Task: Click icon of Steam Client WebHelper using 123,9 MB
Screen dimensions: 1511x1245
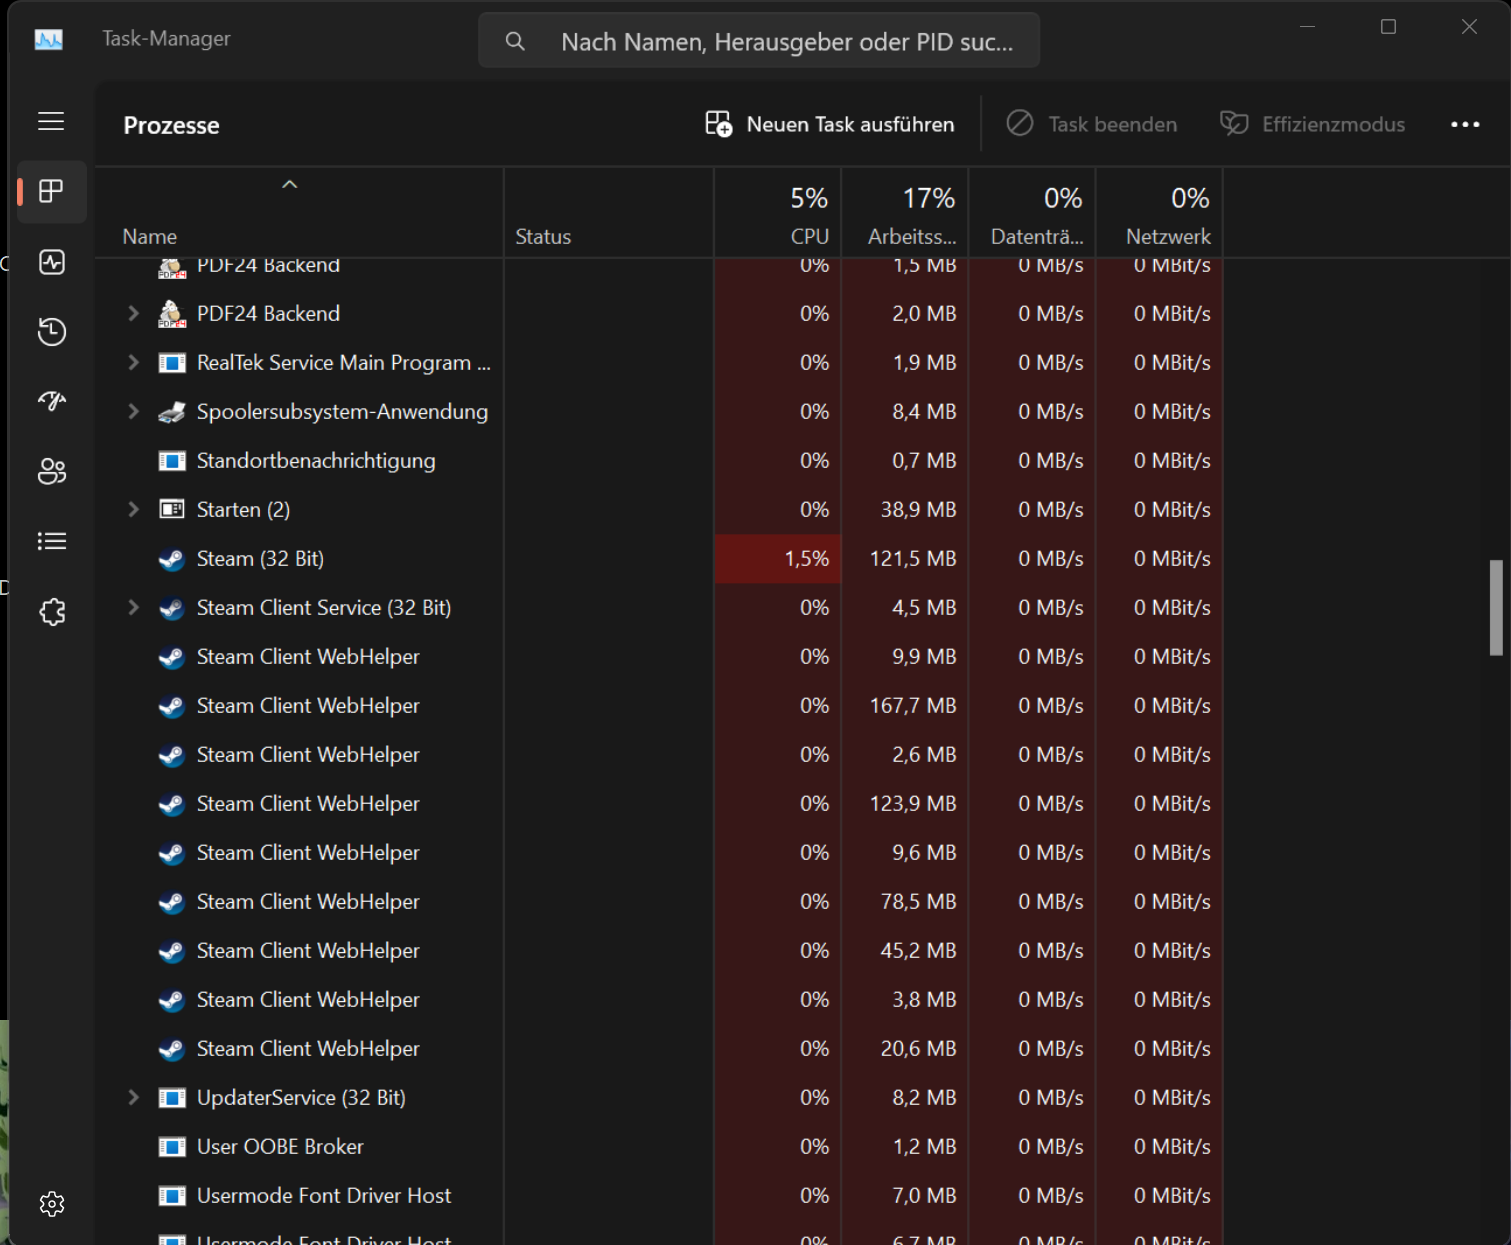Action: [172, 804]
